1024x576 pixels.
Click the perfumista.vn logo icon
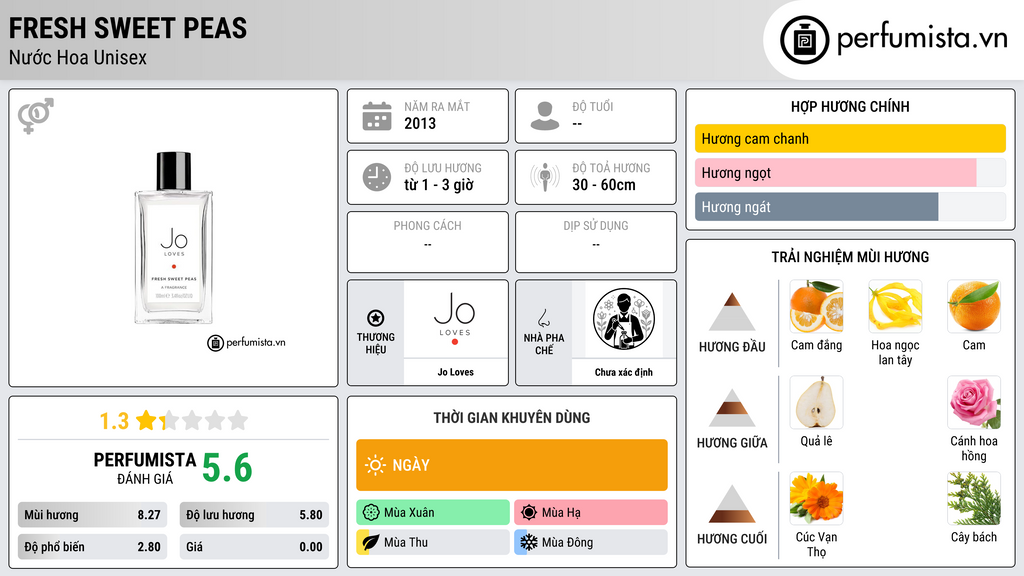click(x=804, y=40)
